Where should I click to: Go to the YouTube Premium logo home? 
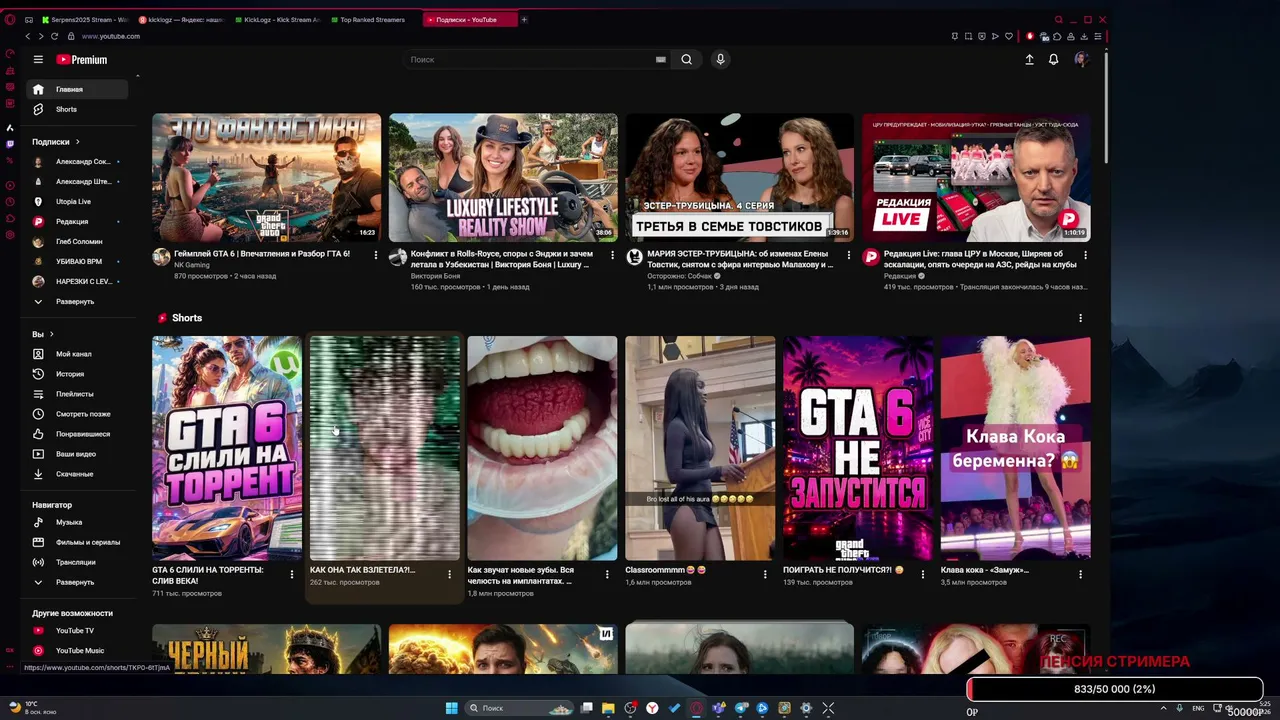coord(82,60)
